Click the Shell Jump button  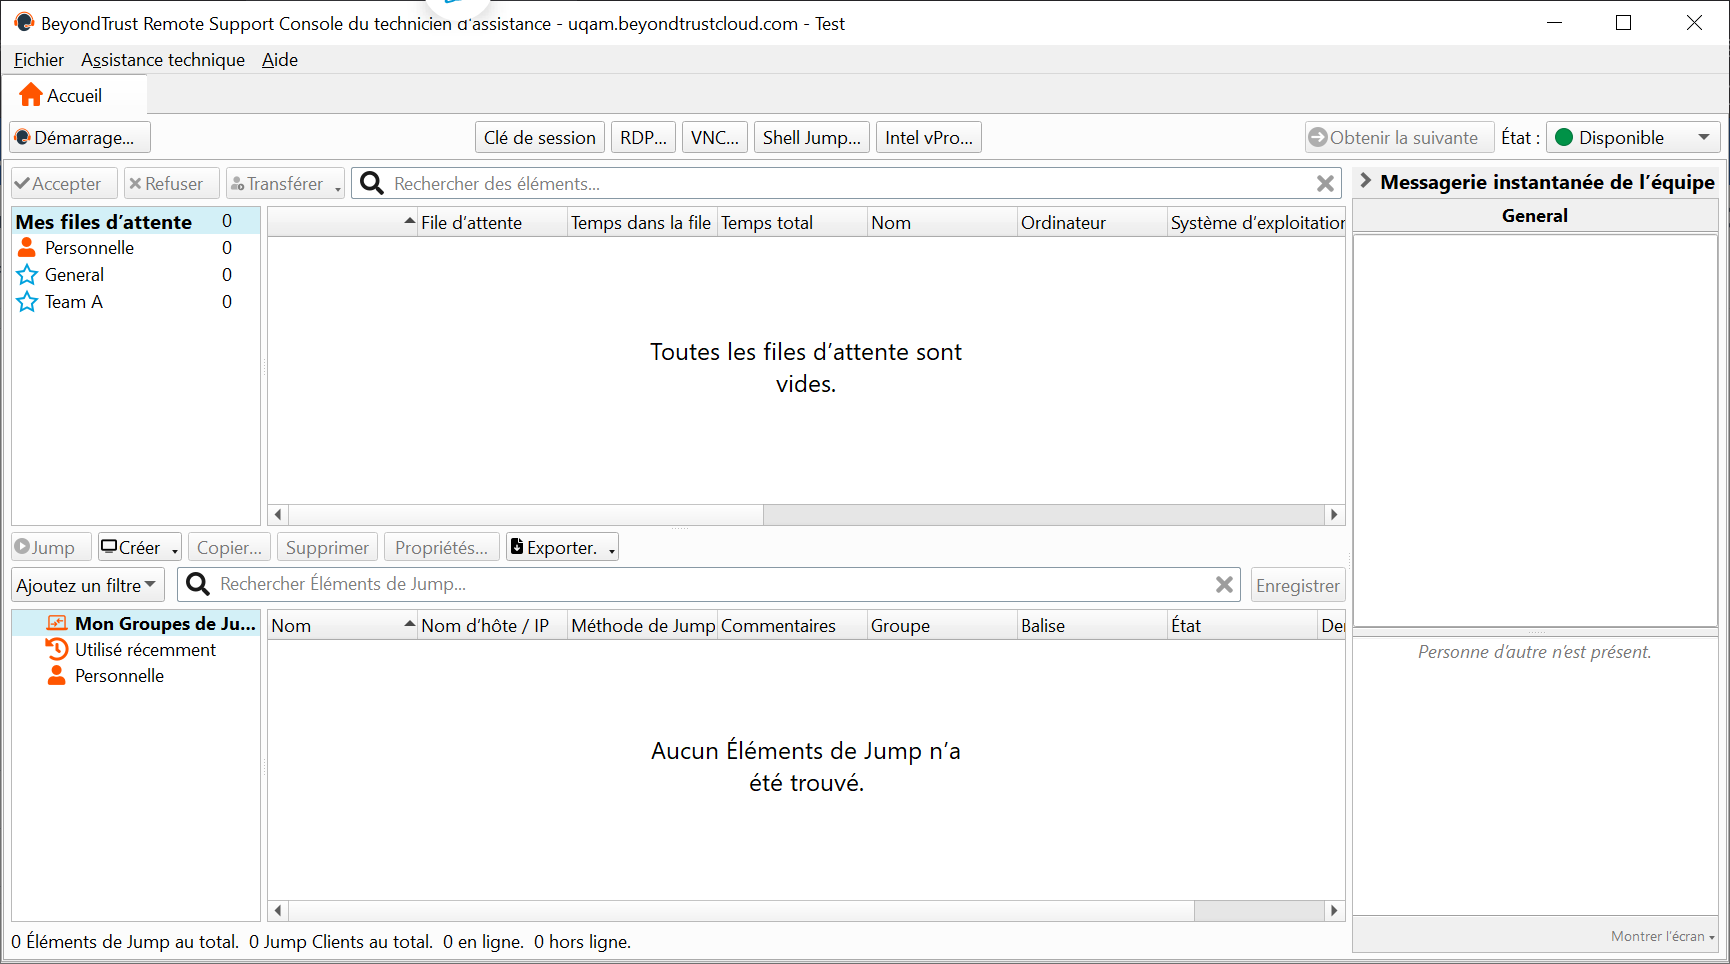pos(811,138)
